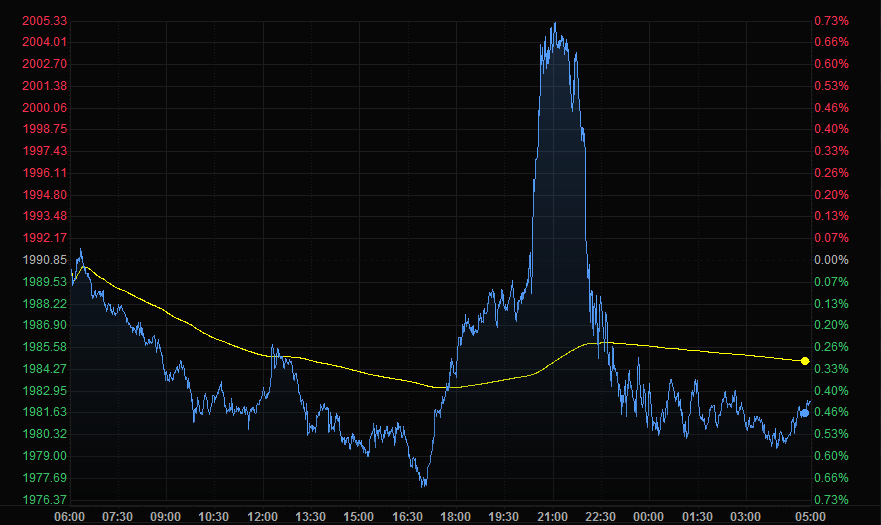Image resolution: width=881 pixels, height=525 pixels.
Task: Select the 2001.38 price axis label
Action: (x=44, y=86)
